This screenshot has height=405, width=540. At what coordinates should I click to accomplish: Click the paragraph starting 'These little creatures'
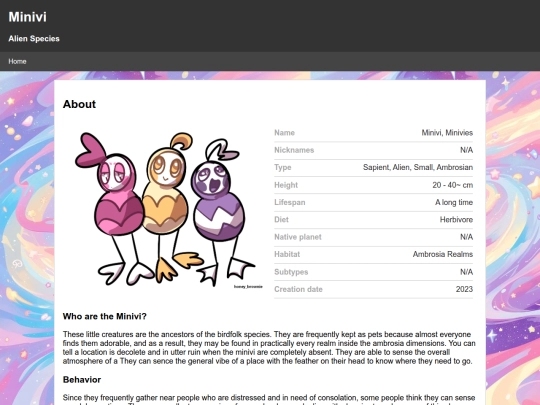click(269, 348)
